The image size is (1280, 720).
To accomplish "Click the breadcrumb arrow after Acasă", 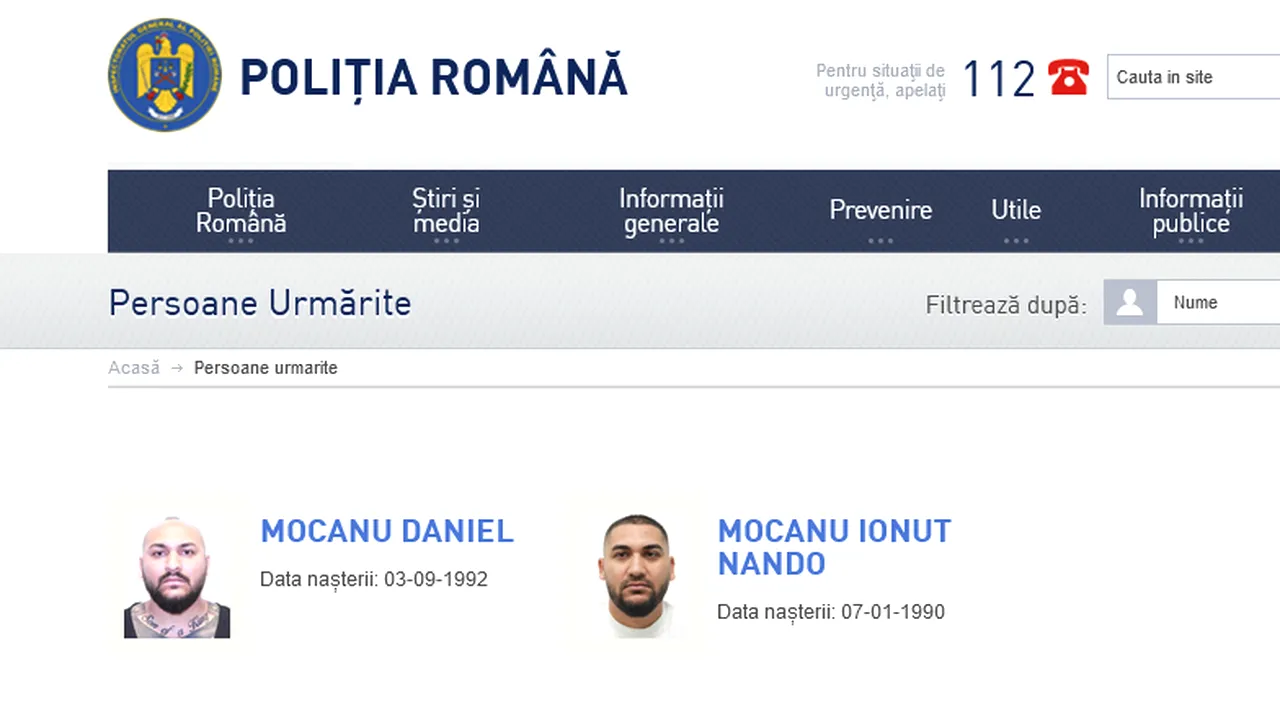I will 177,368.
